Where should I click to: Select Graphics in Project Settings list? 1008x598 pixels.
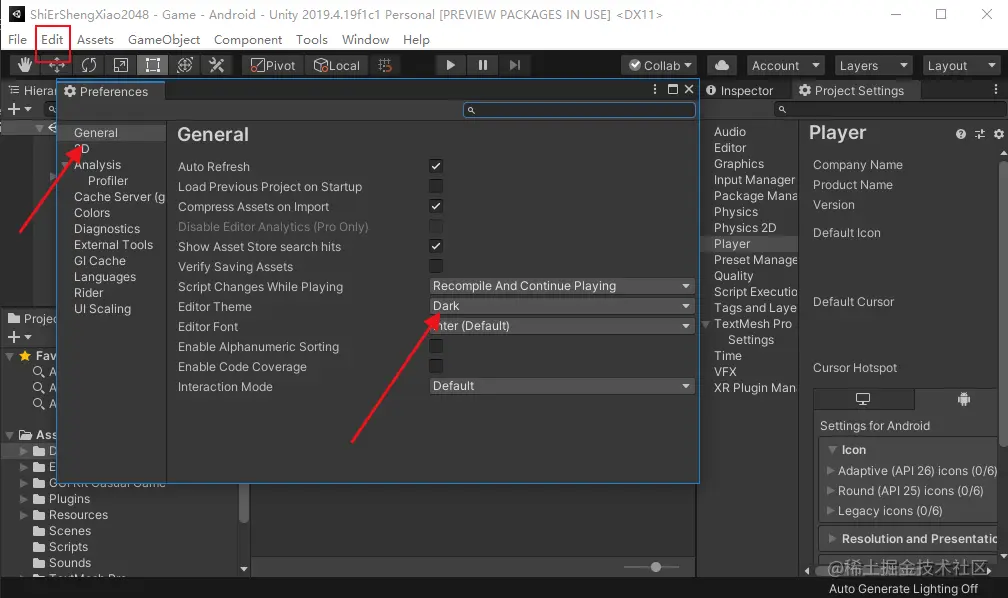coord(739,163)
